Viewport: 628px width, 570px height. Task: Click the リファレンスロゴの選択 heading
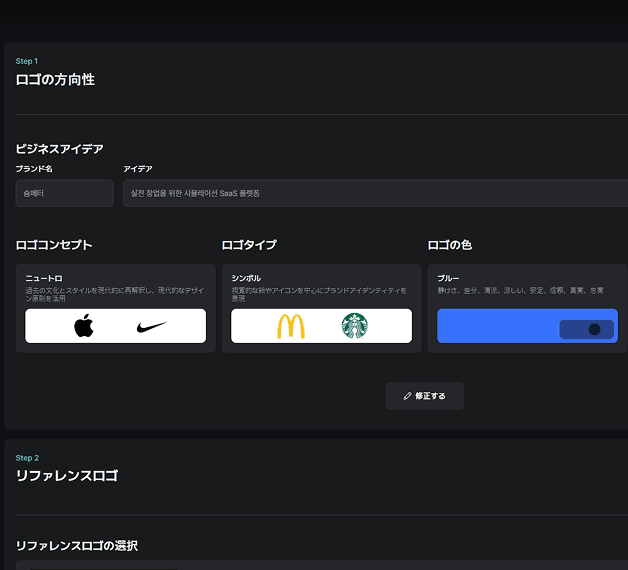76,546
